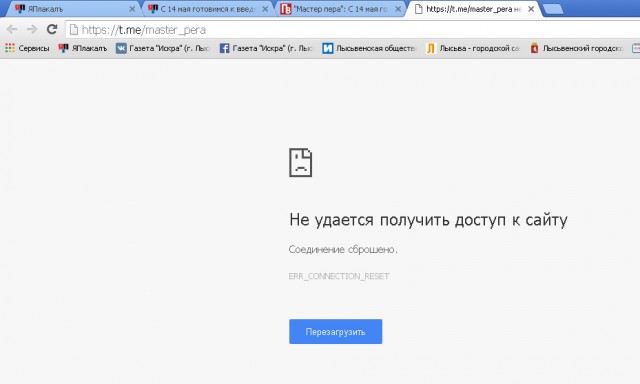Click the ERR_CONNECTION_RESET error code text
This screenshot has height=384, width=640.
[339, 276]
